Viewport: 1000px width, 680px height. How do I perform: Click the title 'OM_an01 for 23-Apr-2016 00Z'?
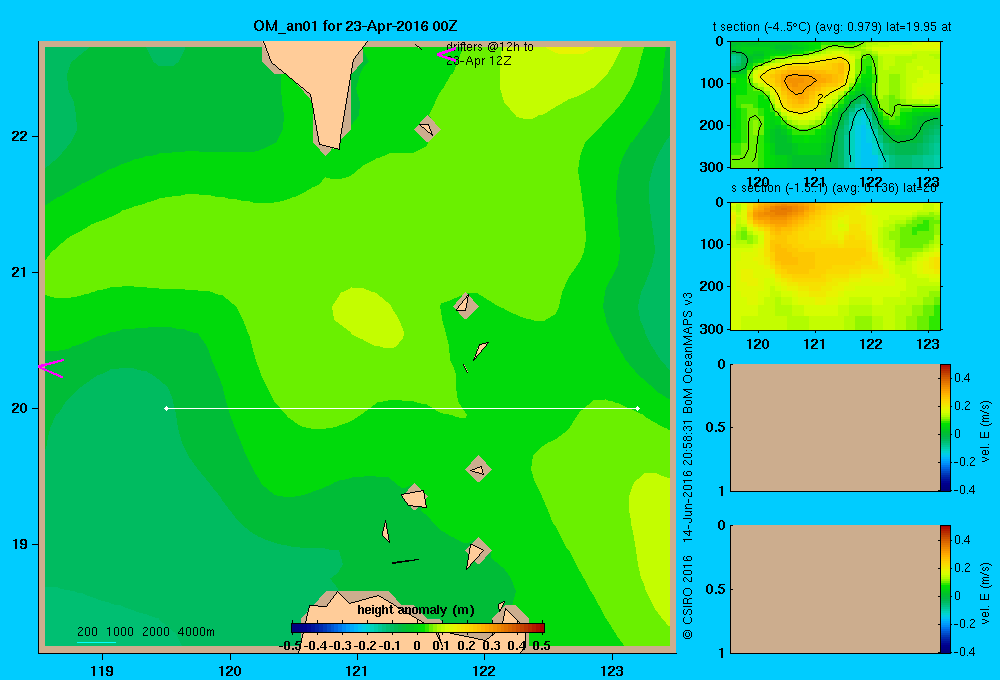[x=355, y=26]
